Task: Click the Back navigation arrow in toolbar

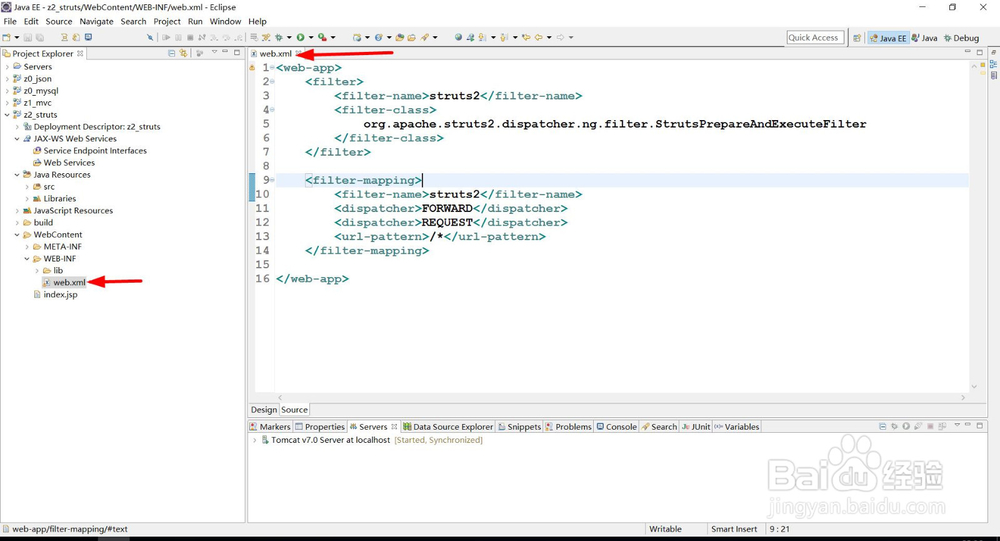Action: coord(539,38)
